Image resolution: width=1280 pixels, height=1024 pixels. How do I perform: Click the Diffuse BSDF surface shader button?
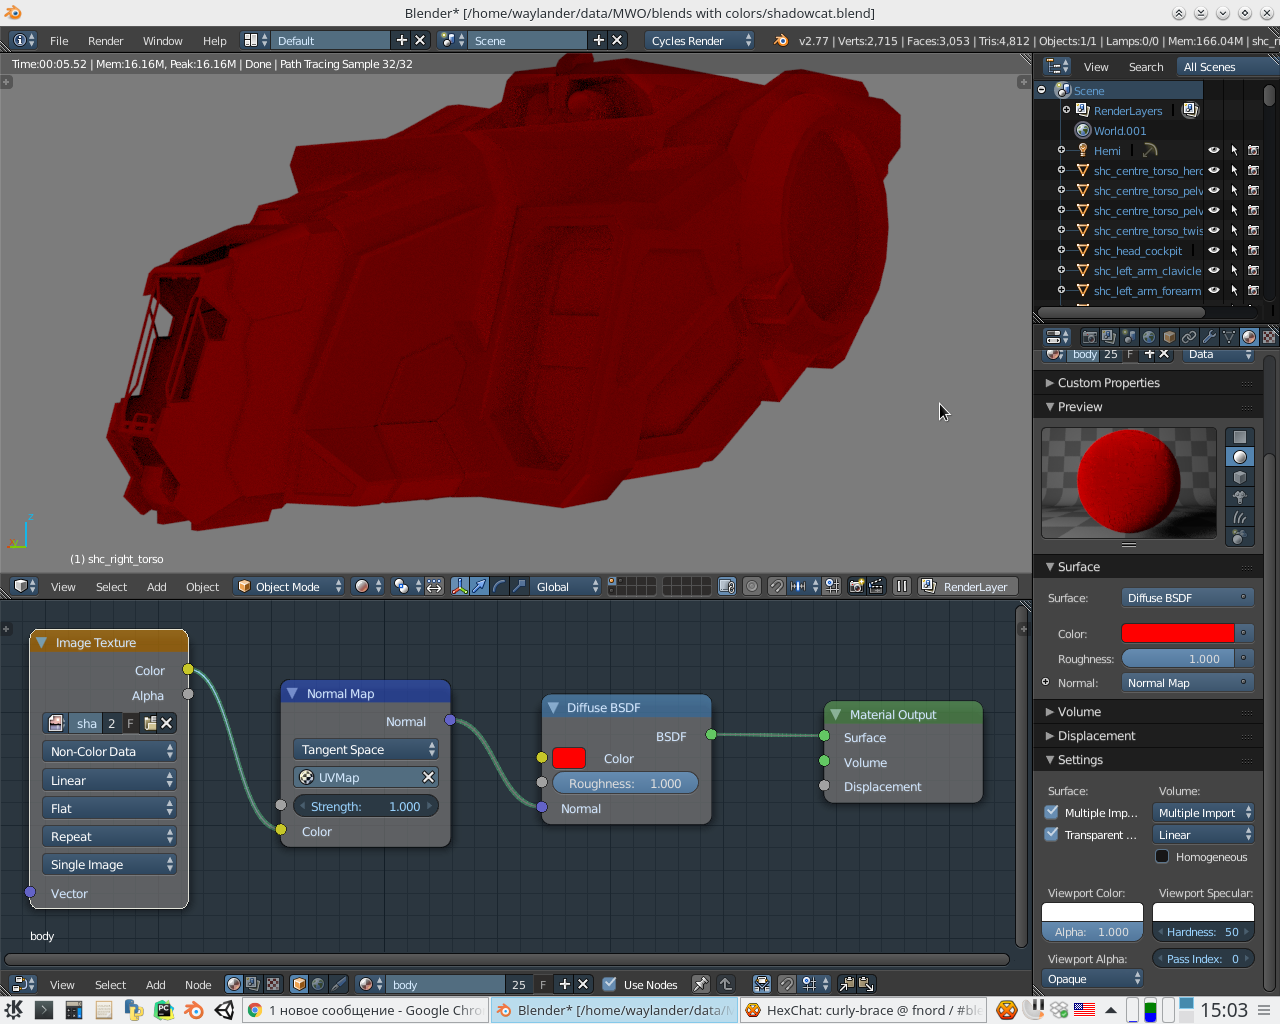pyautogui.click(x=1188, y=597)
